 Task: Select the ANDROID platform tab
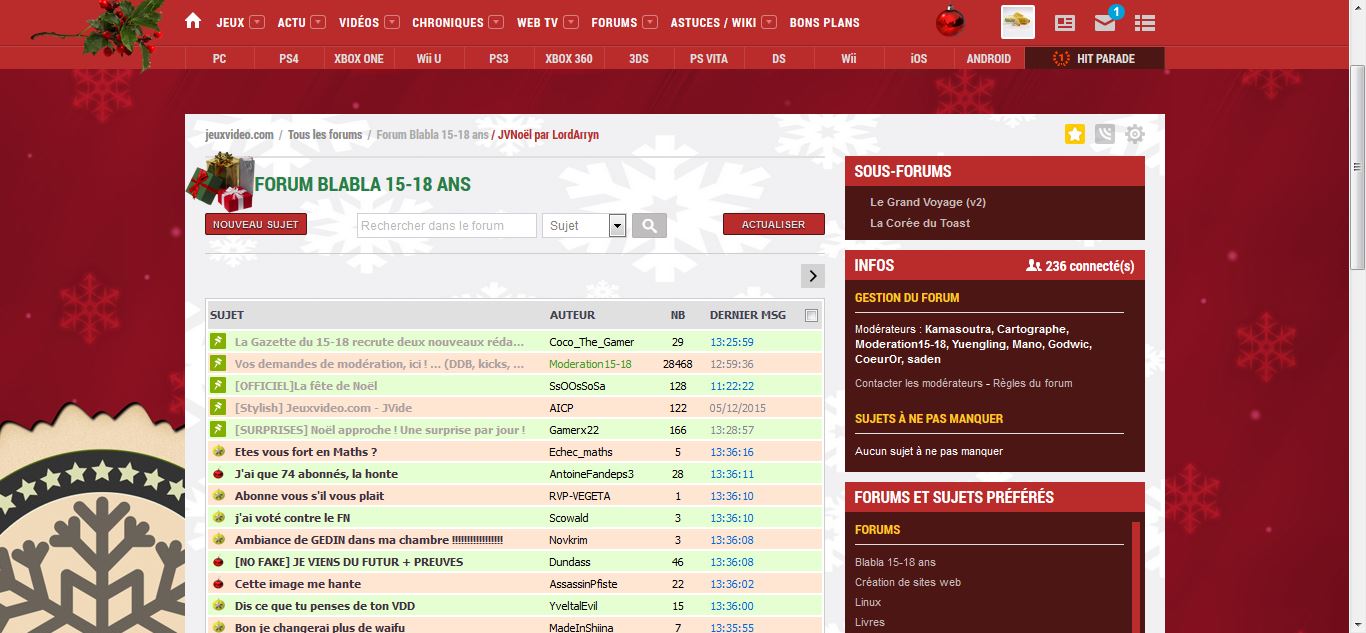pyautogui.click(x=989, y=58)
